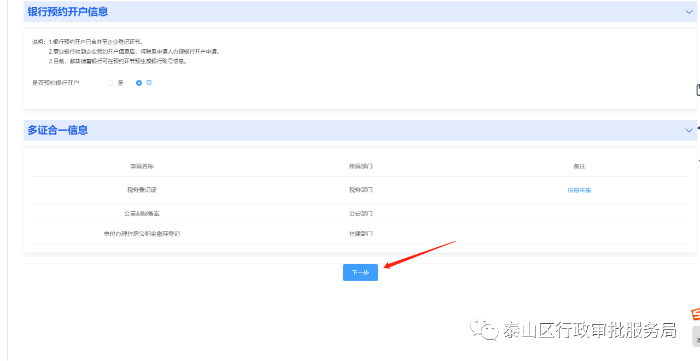Click the 银行预约开户信息 section header

click(x=360, y=12)
